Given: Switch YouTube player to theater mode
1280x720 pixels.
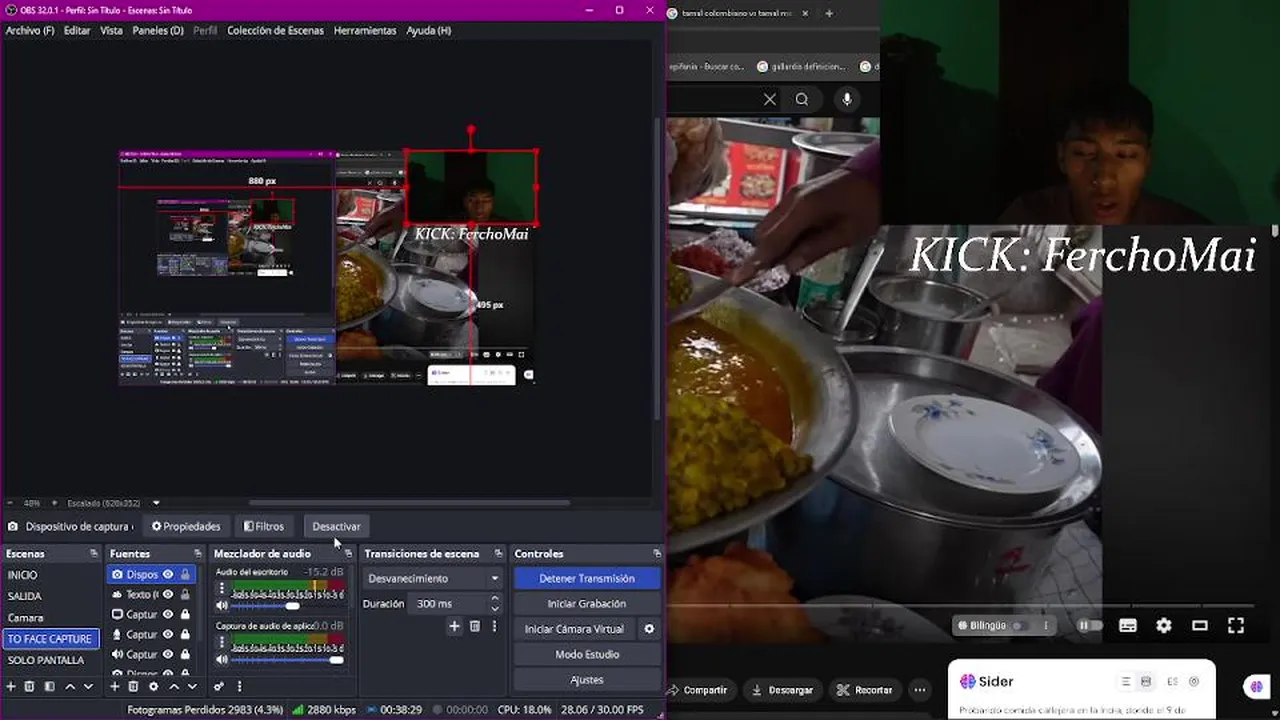Looking at the screenshot, I should coord(1200,626).
